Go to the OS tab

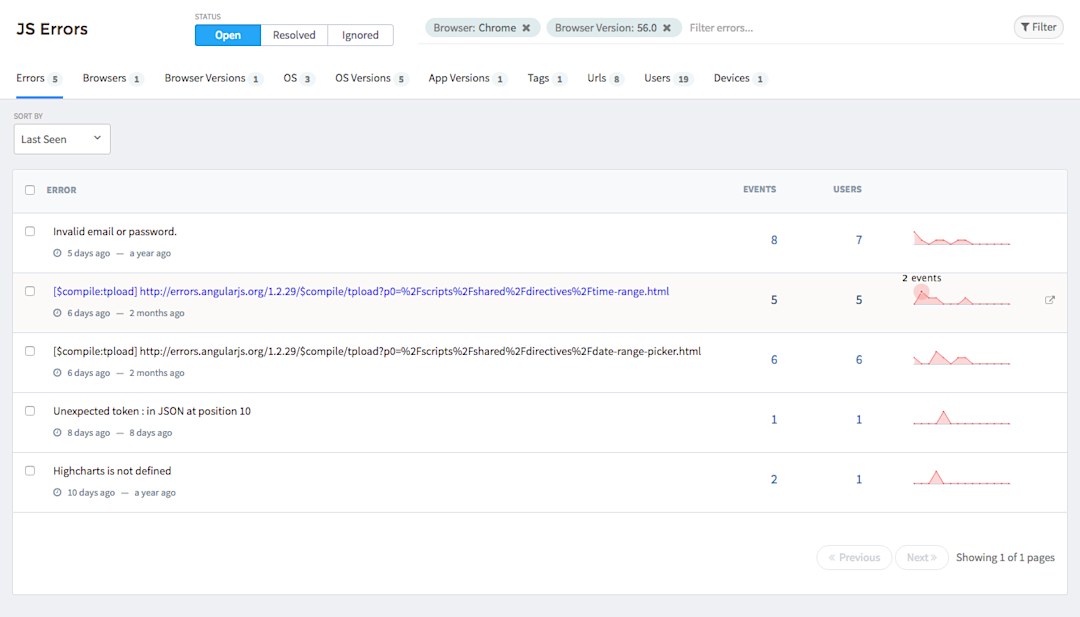299,79
